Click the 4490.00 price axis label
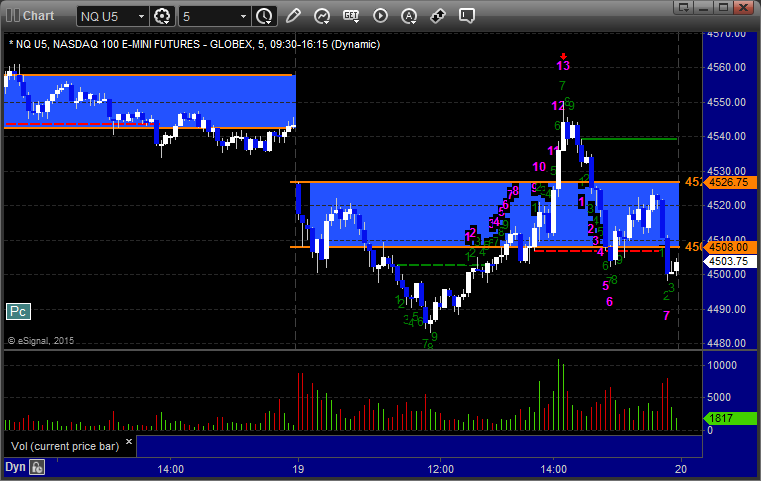Viewport: 761px width, 481px height. 727,309
